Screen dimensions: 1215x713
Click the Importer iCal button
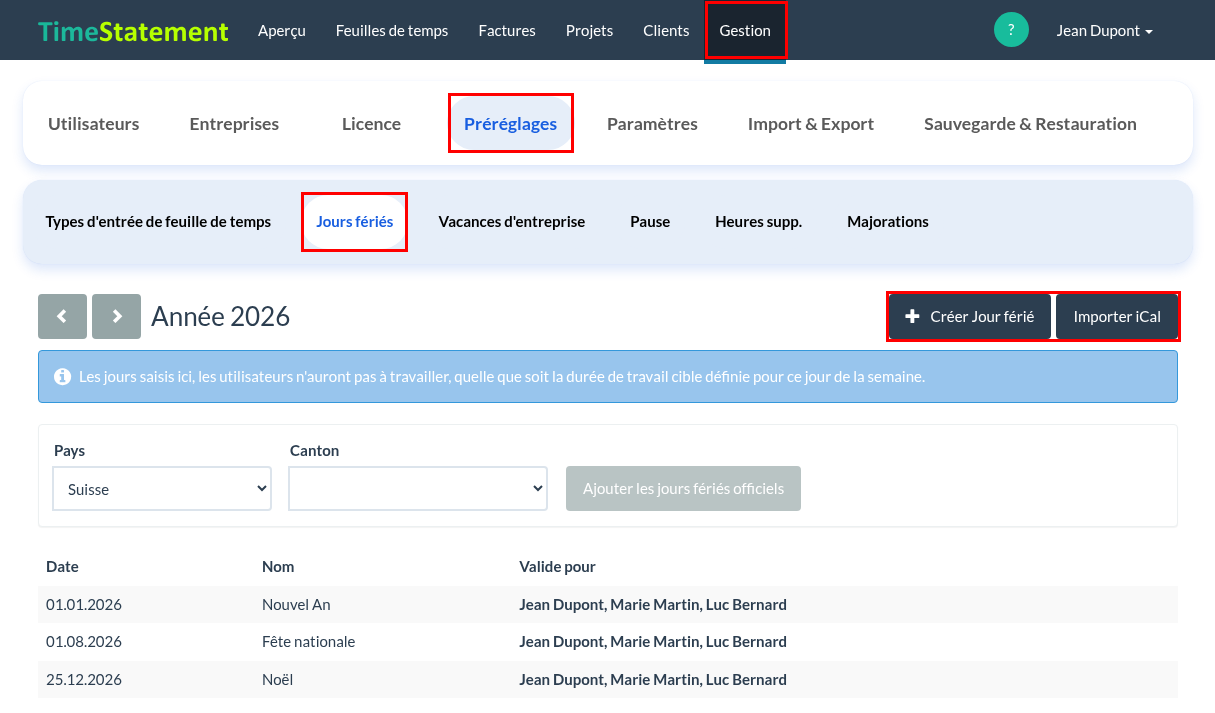tap(1117, 317)
